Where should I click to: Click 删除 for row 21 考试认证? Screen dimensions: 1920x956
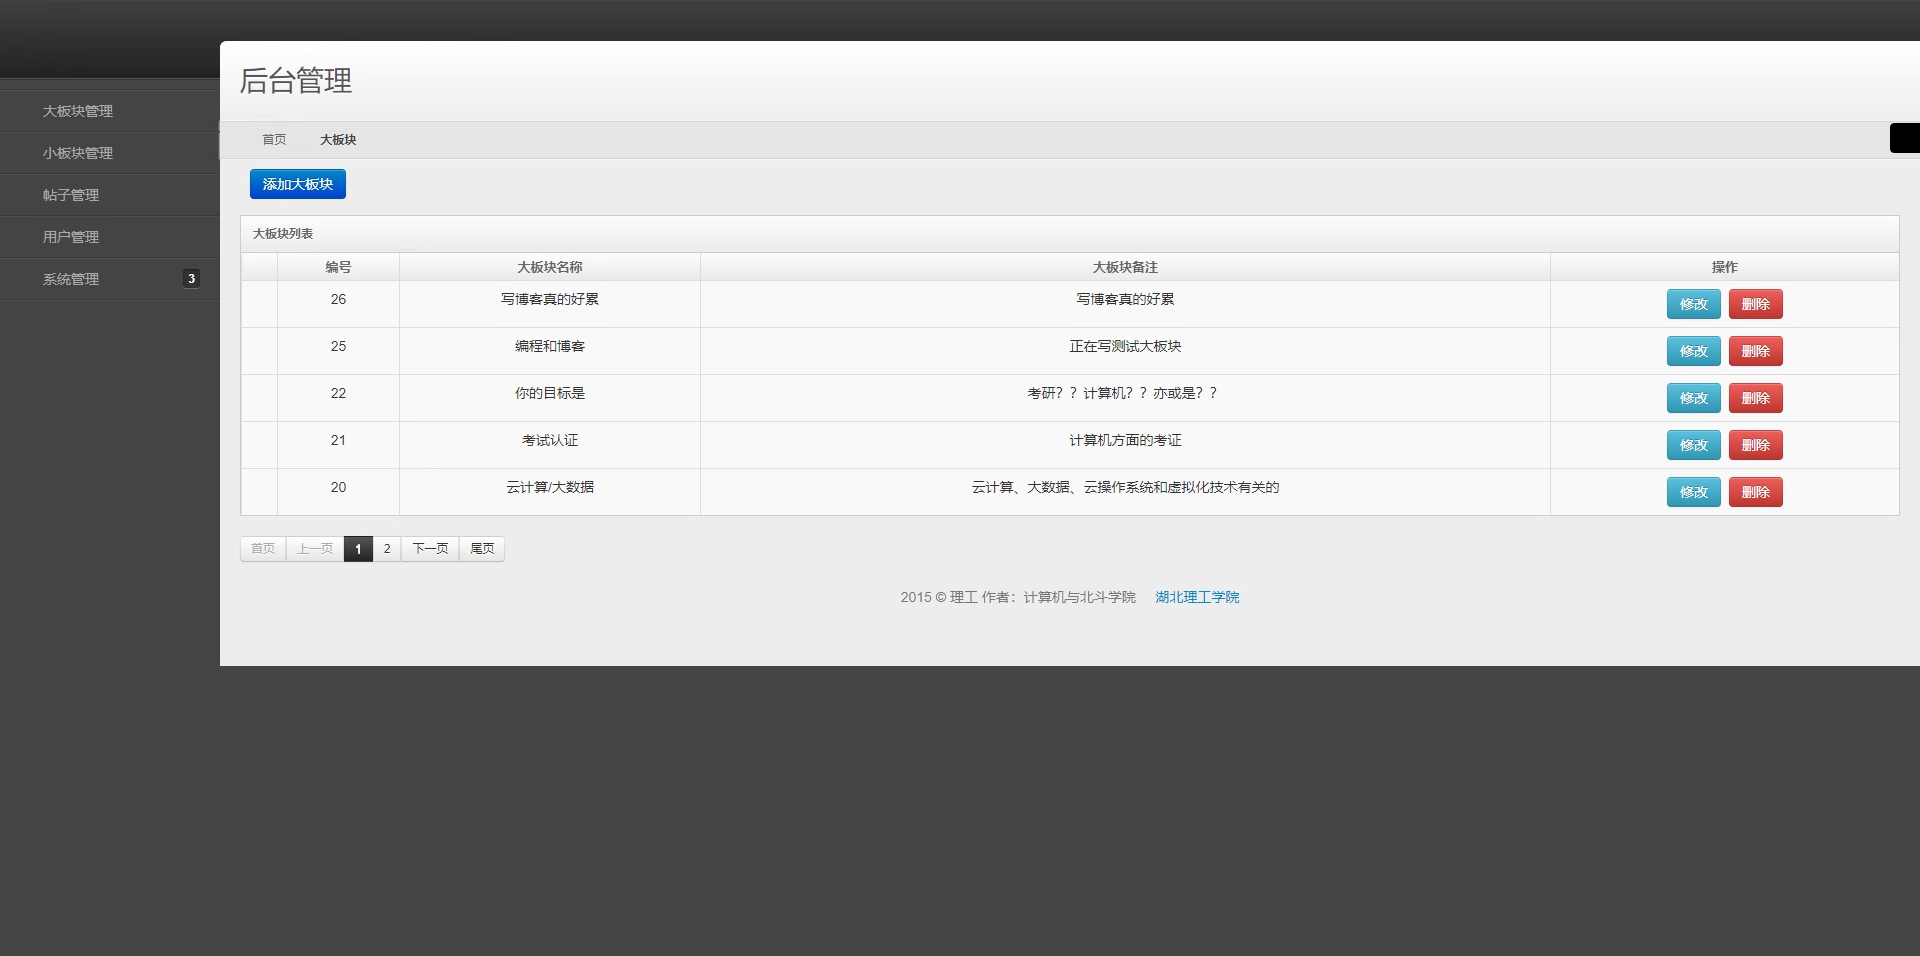click(x=1755, y=445)
